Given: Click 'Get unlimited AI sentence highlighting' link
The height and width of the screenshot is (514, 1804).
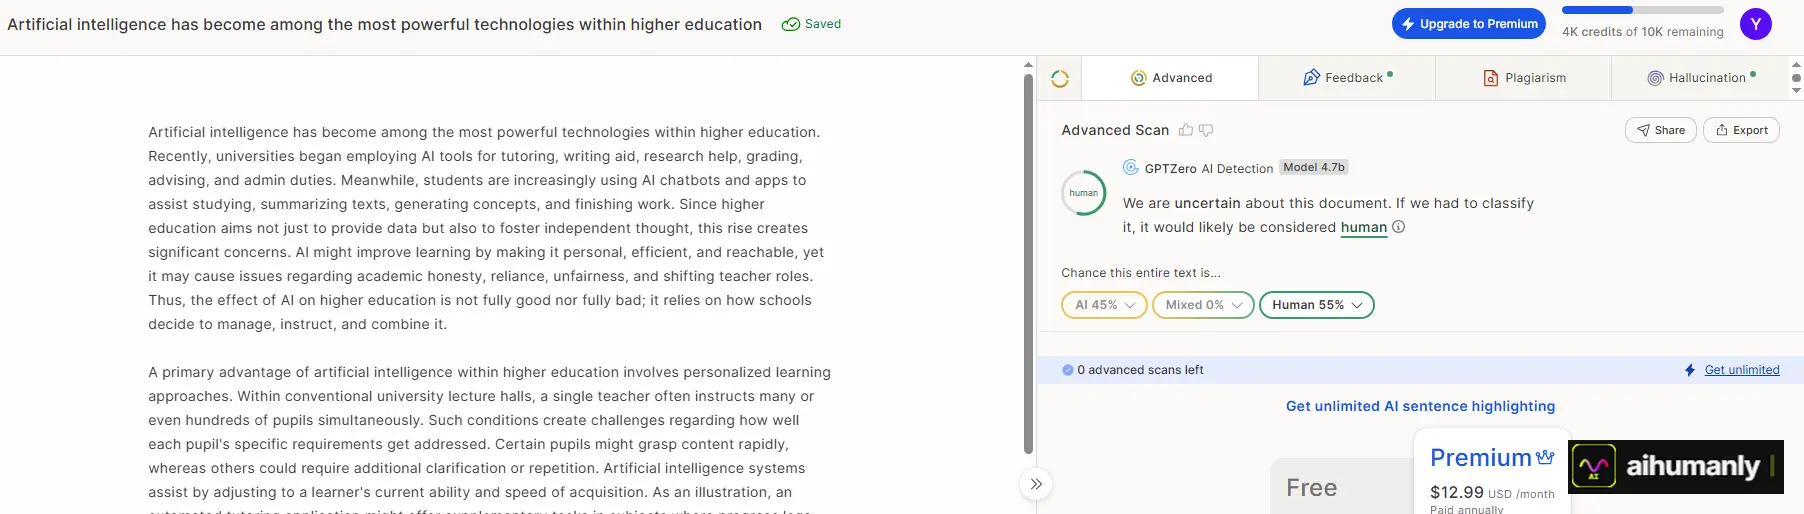Looking at the screenshot, I should click(x=1420, y=406).
